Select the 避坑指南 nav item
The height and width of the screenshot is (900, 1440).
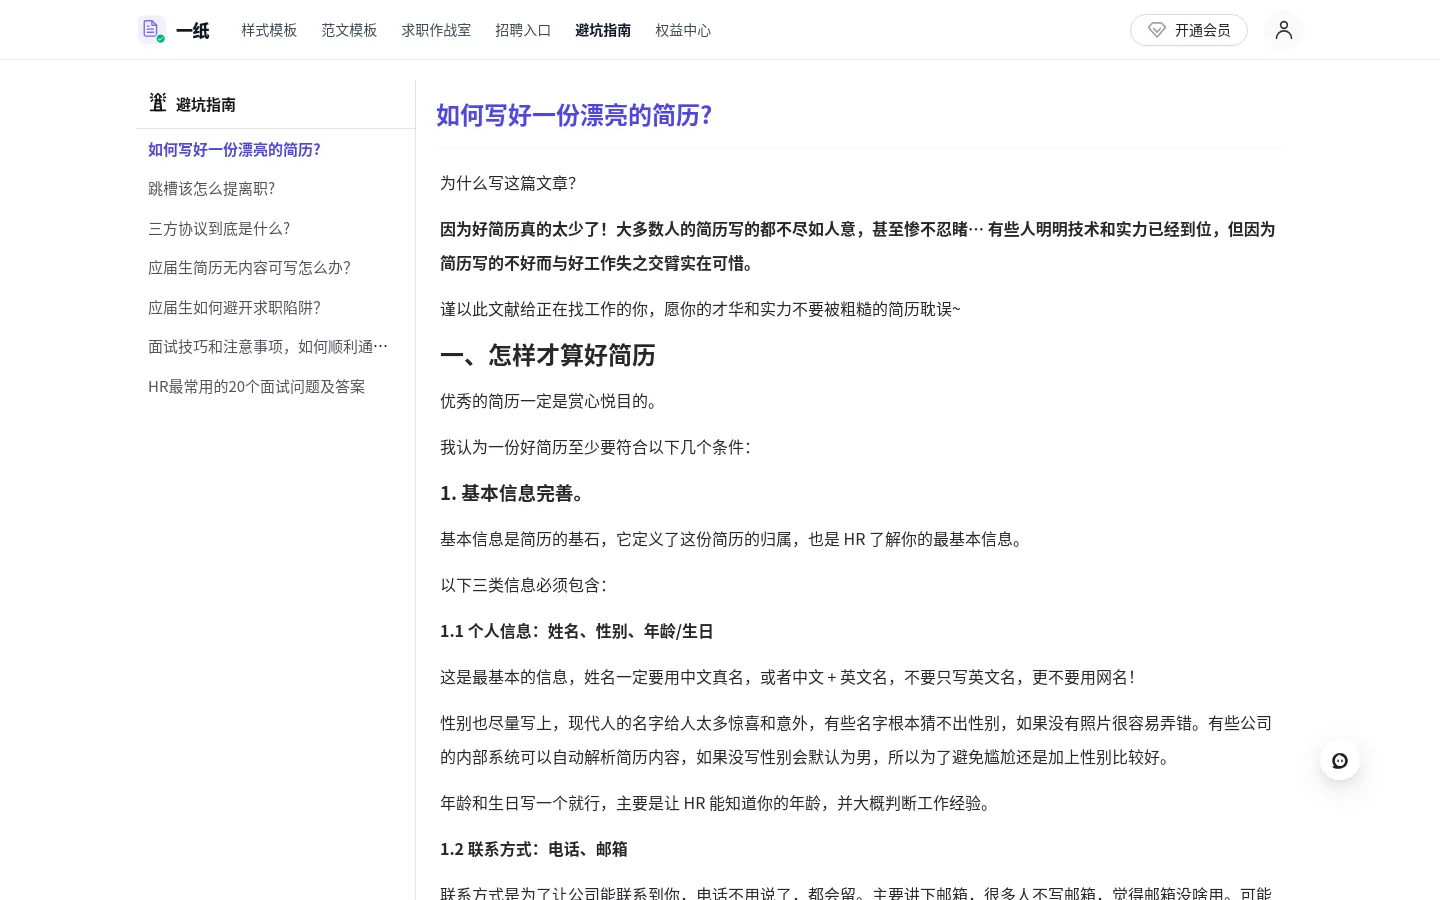(603, 30)
